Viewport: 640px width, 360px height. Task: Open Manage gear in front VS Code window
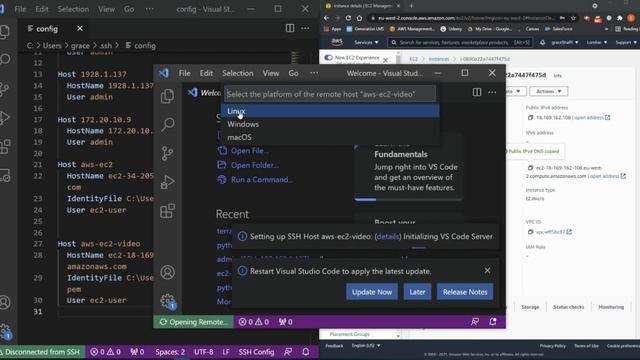(167, 301)
